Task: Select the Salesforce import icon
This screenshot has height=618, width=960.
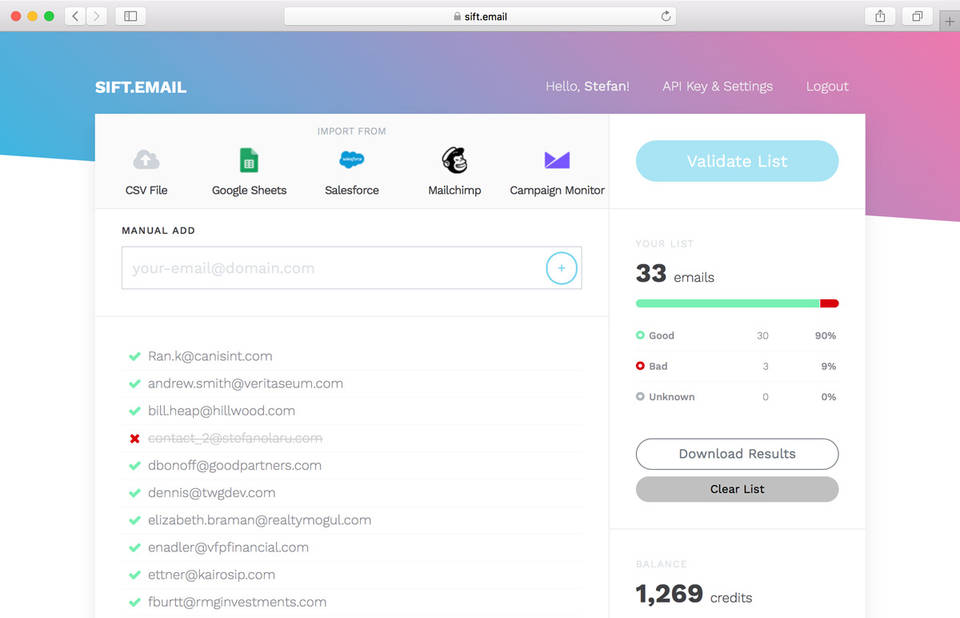Action: [x=352, y=160]
